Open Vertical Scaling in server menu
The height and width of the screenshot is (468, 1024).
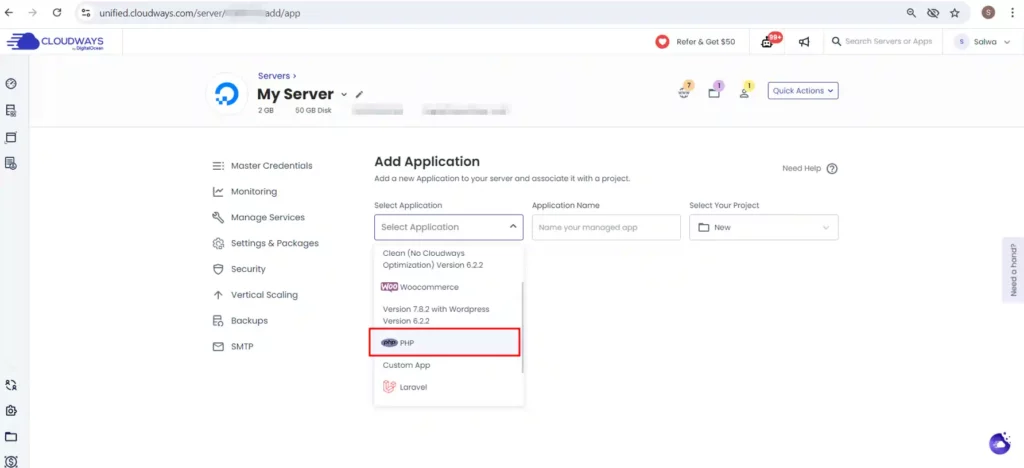[255, 295]
